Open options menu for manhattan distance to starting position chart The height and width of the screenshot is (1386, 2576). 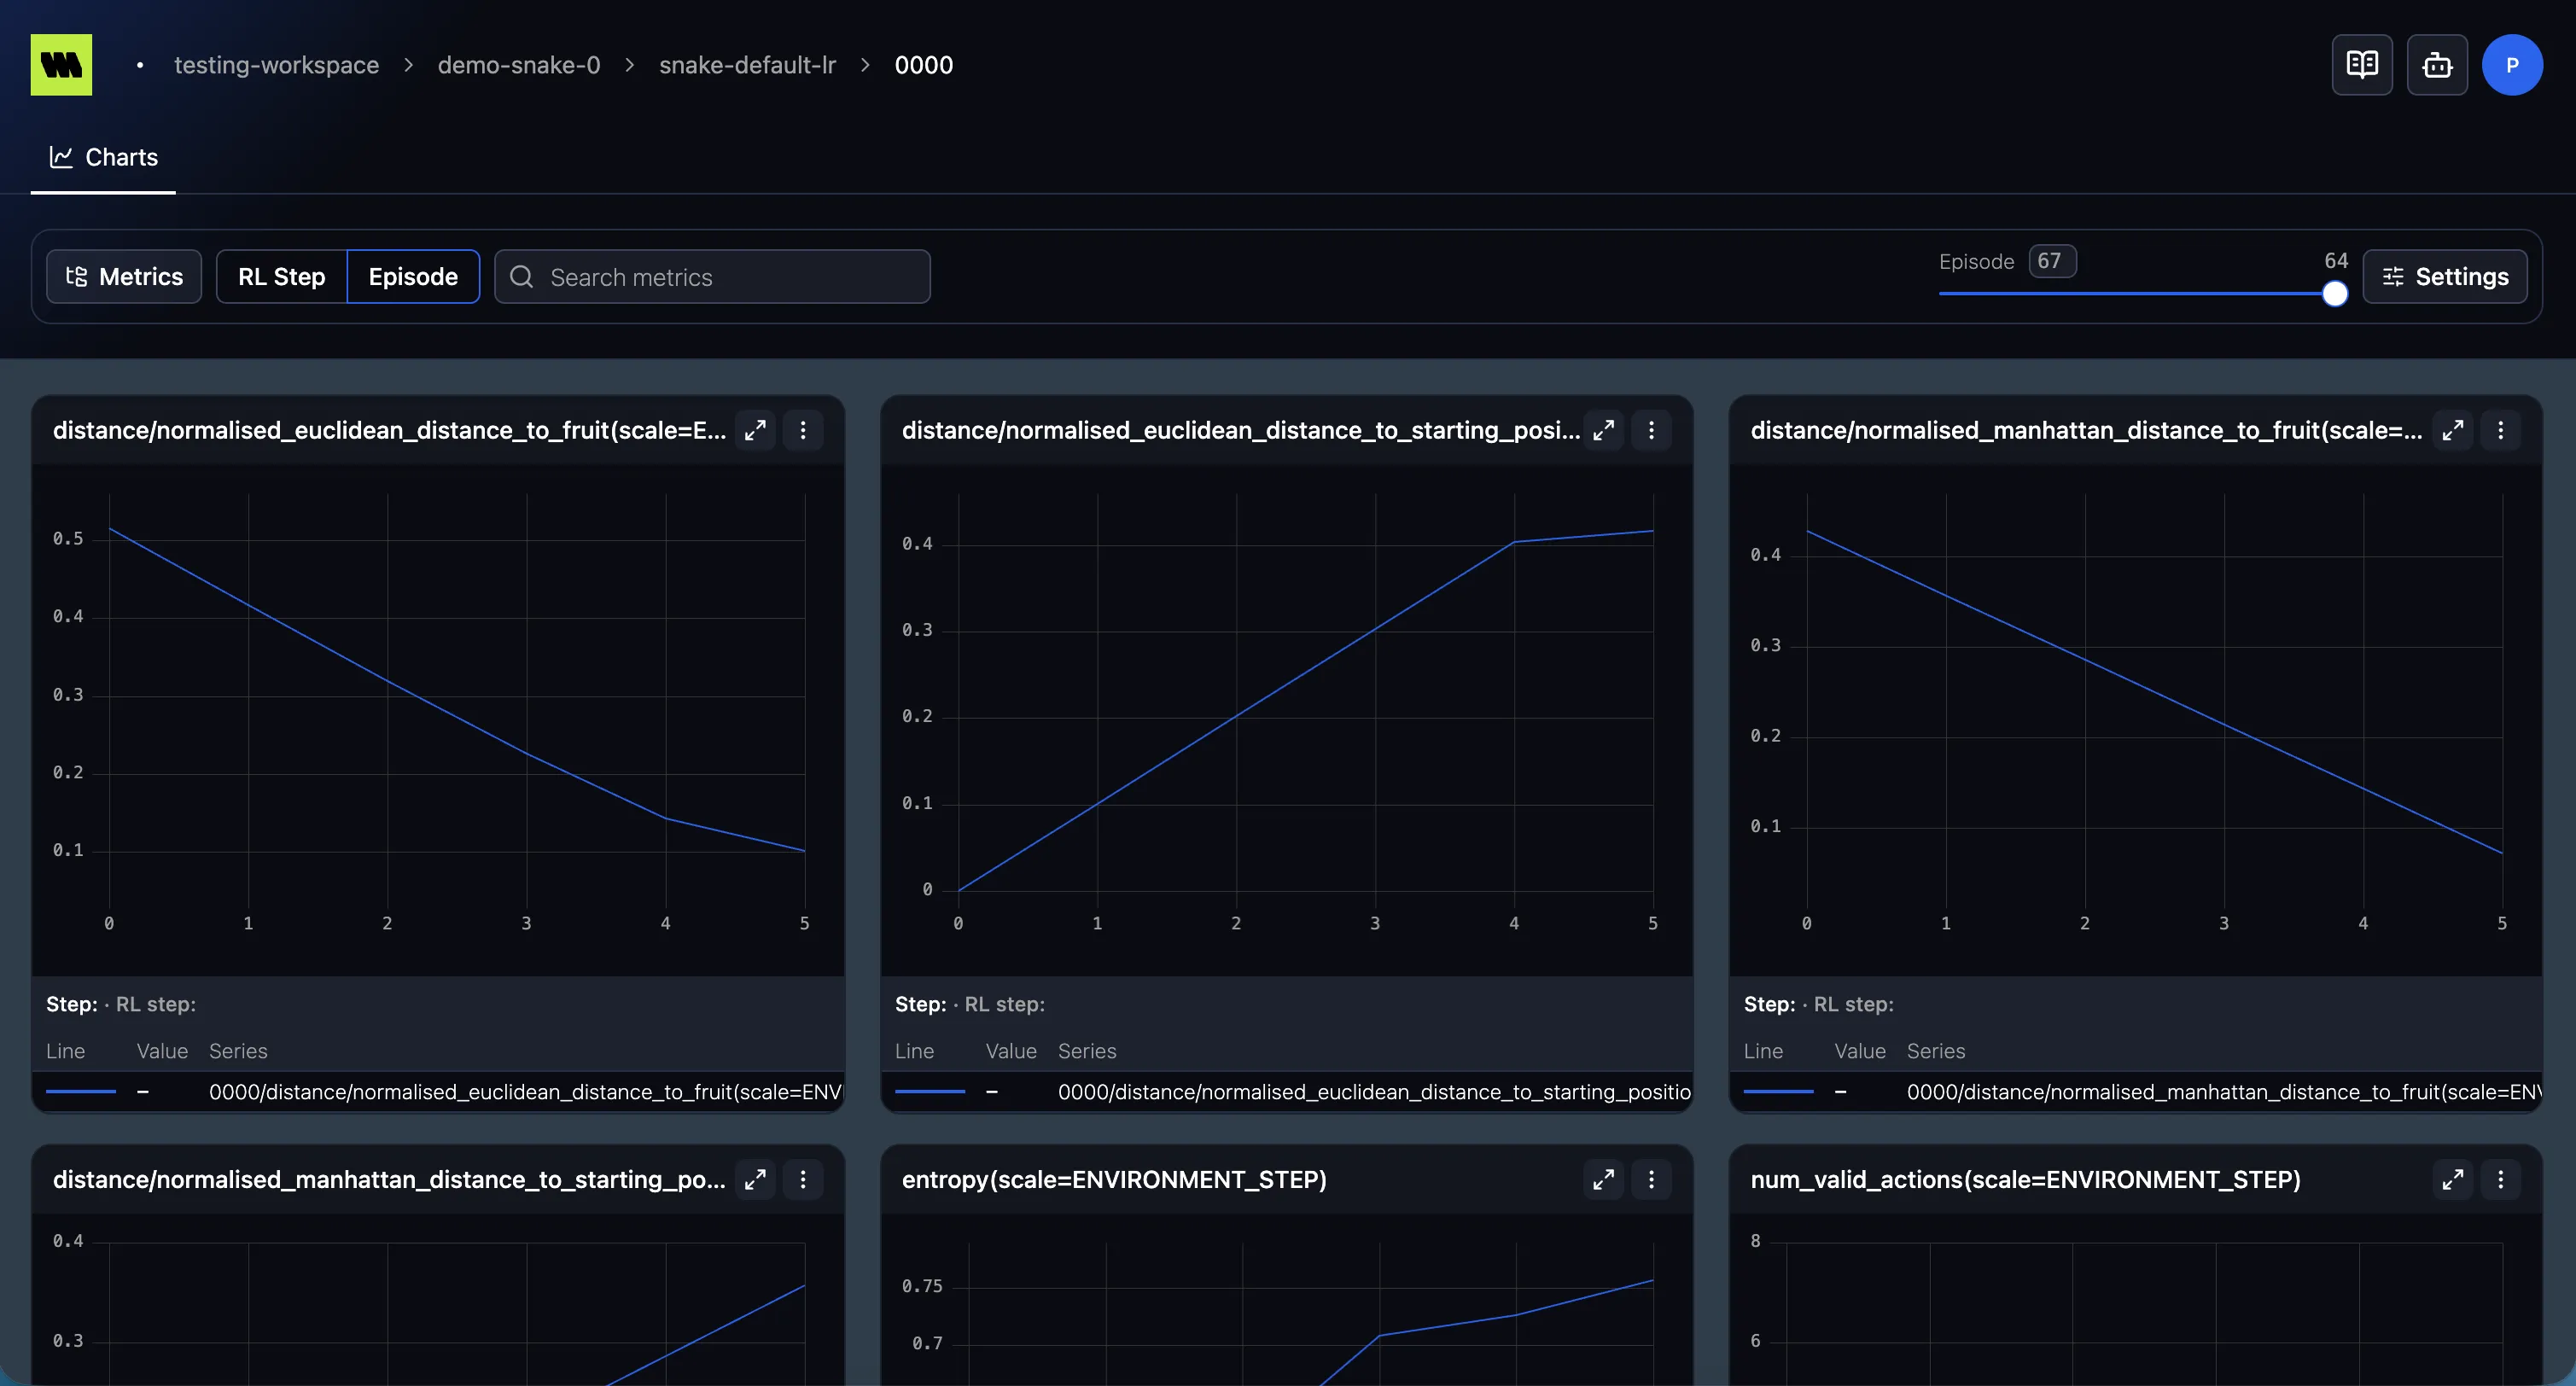(803, 1180)
